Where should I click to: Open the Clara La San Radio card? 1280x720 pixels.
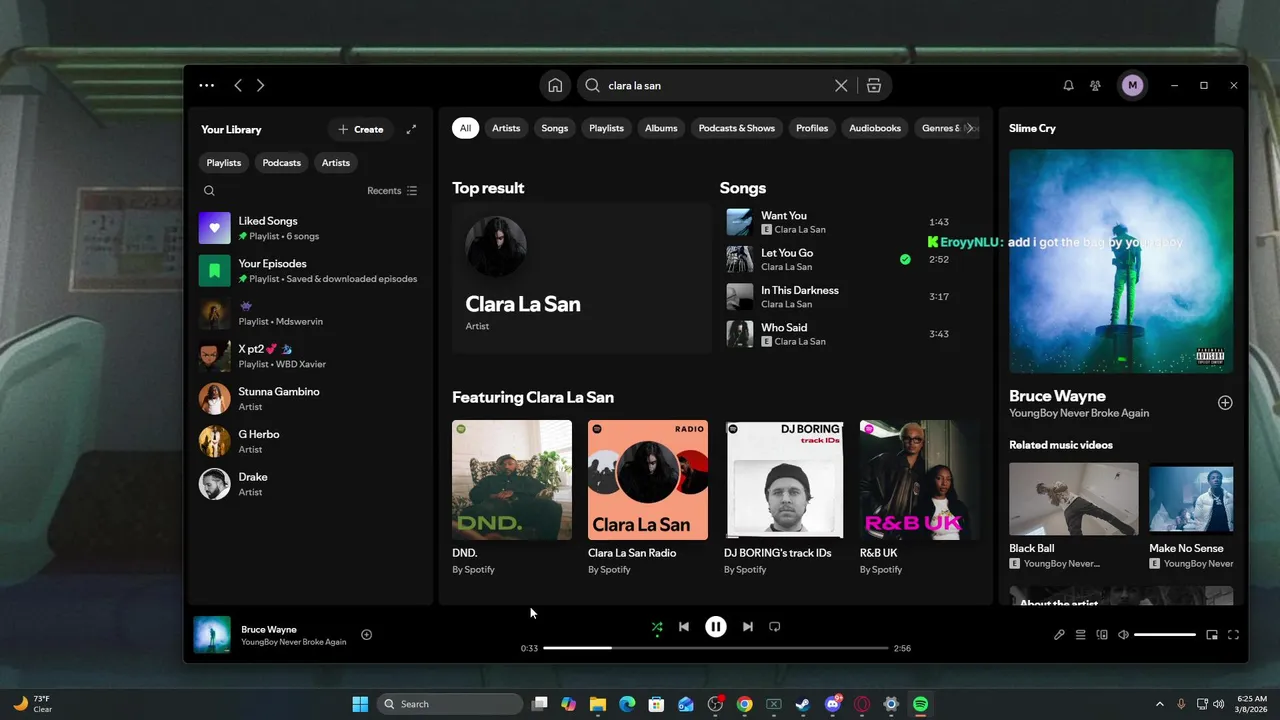pos(648,498)
